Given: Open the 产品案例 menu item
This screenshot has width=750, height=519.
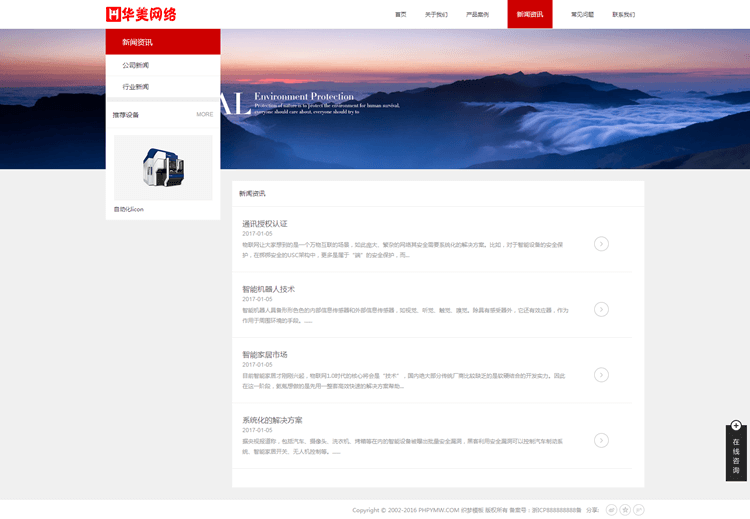Looking at the screenshot, I should point(477,14).
